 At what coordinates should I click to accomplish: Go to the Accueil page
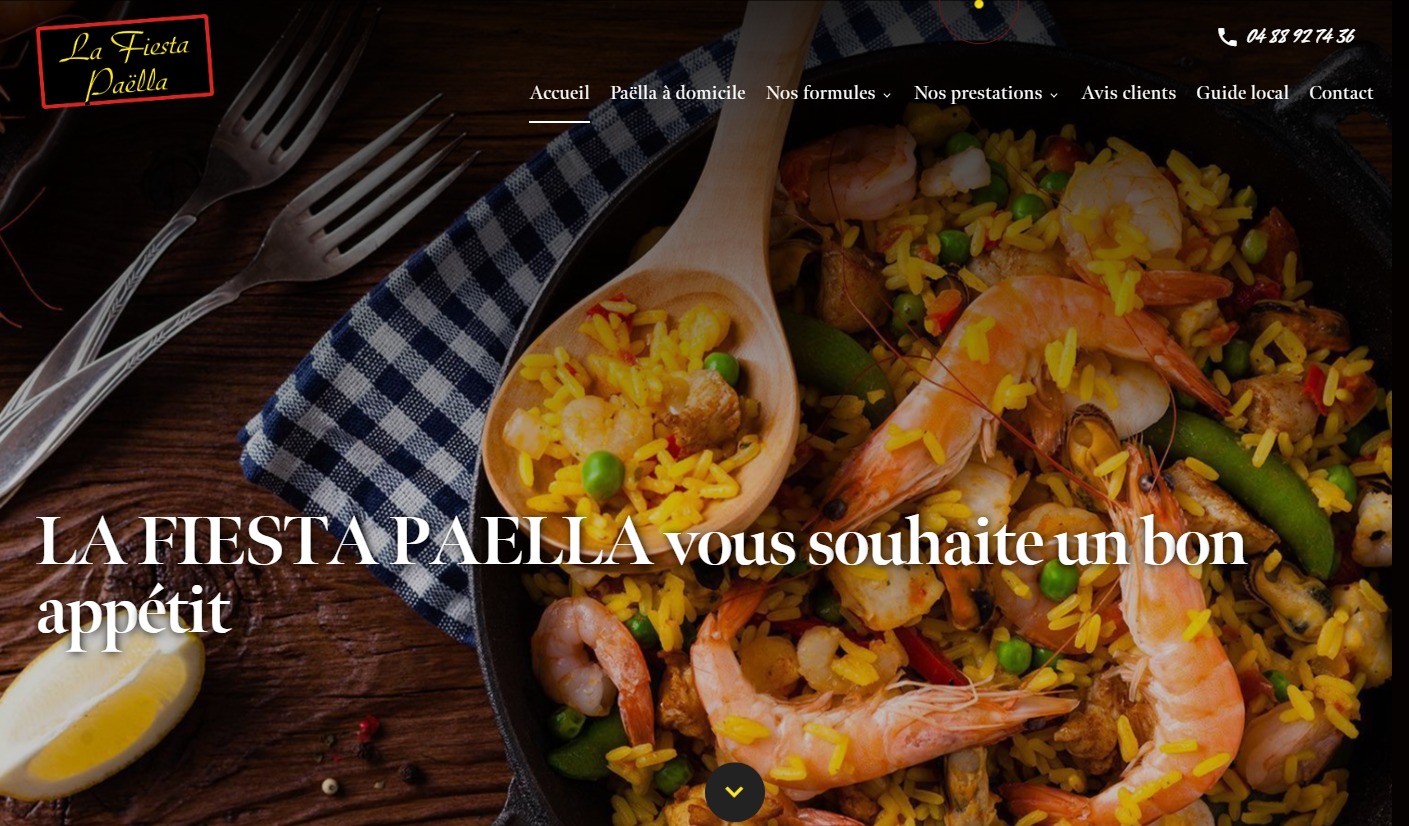point(559,93)
